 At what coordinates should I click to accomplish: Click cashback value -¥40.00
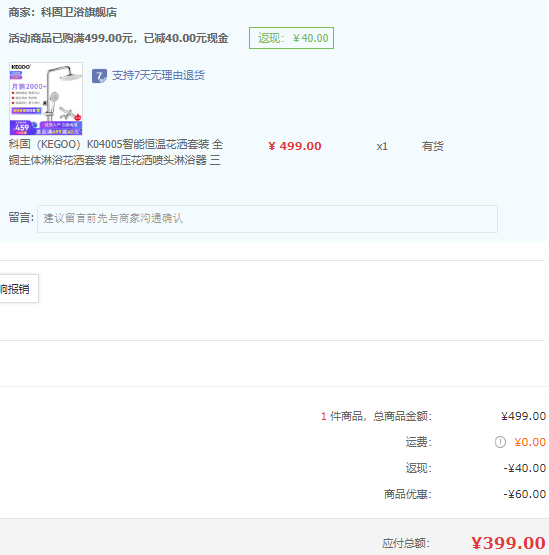[525, 468]
